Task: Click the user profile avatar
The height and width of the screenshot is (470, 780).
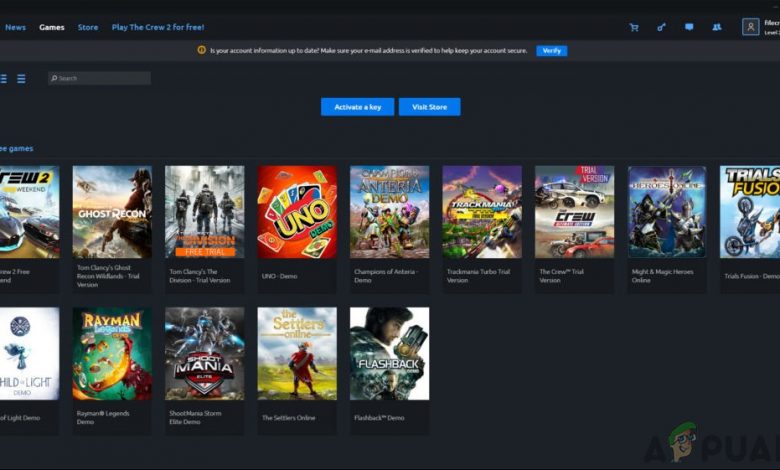Action: pyautogui.click(x=751, y=27)
